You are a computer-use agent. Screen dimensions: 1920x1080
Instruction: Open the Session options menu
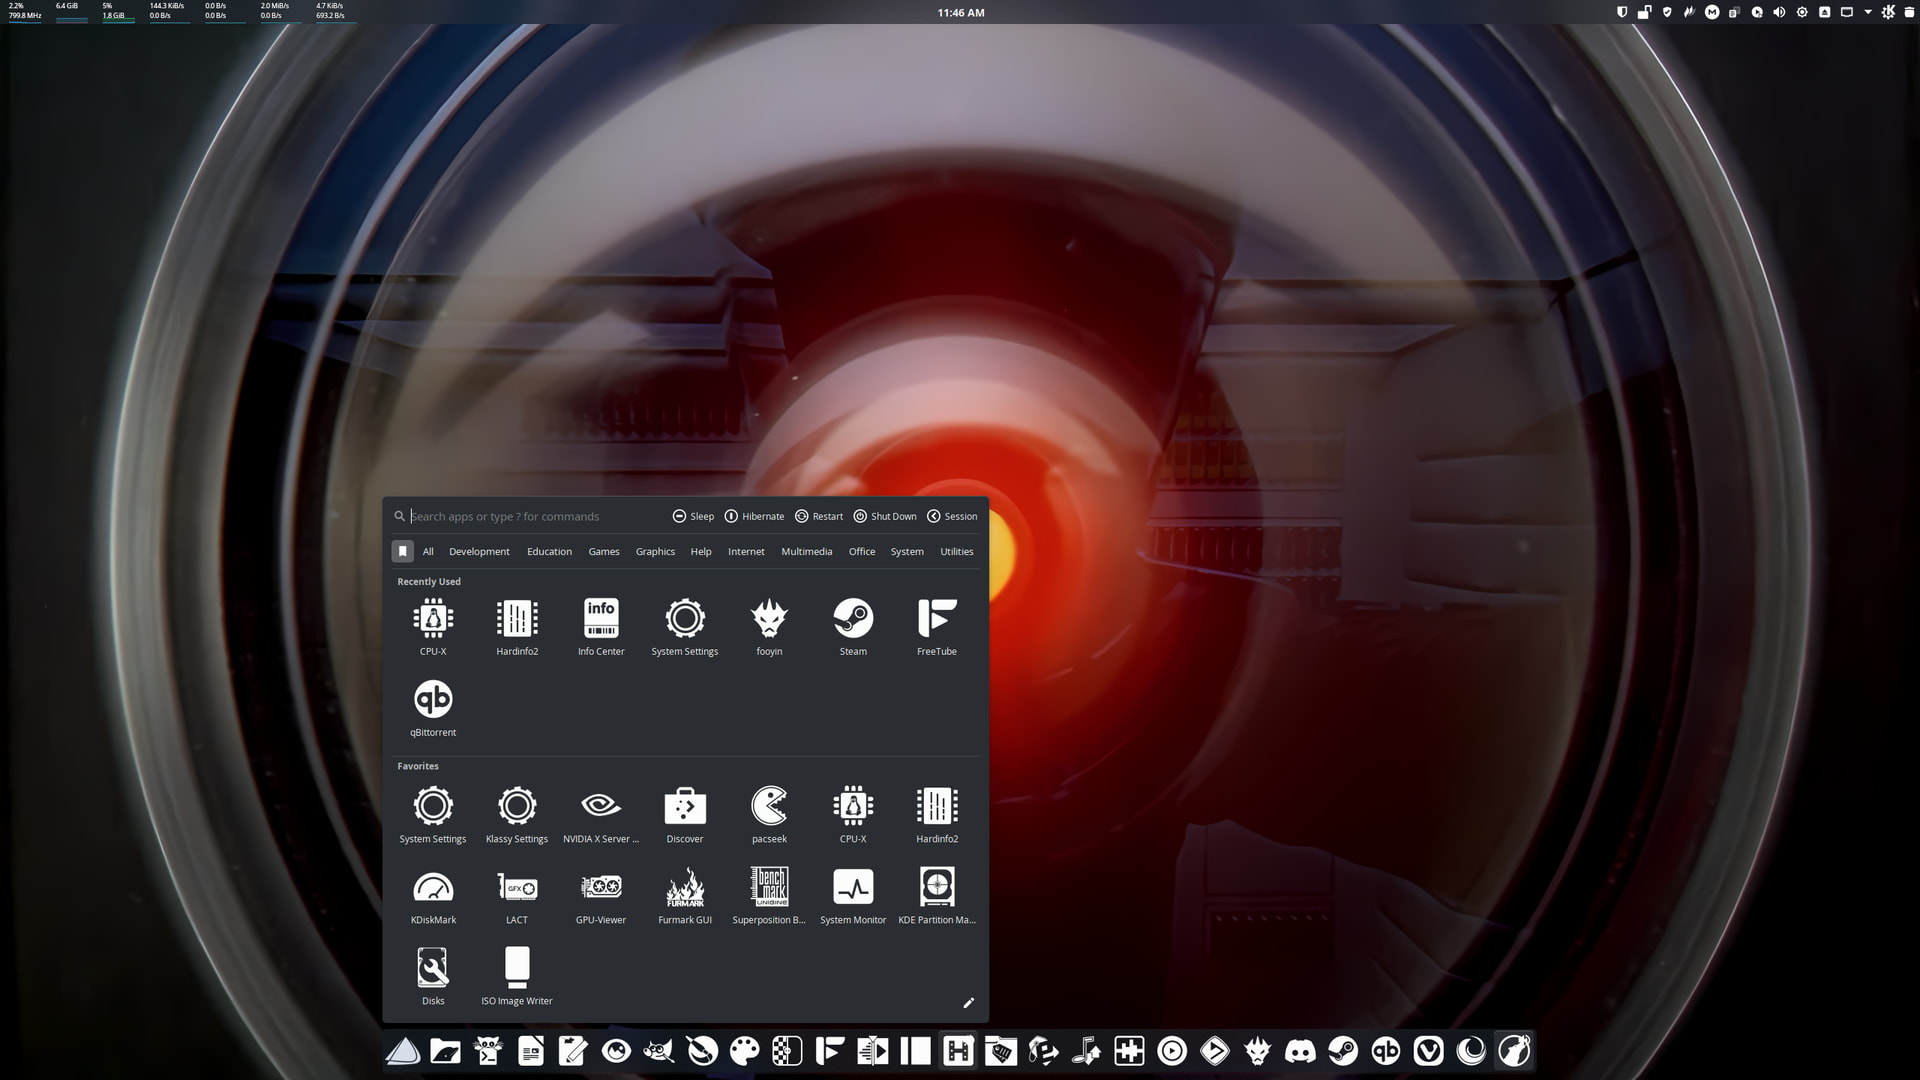click(x=951, y=516)
